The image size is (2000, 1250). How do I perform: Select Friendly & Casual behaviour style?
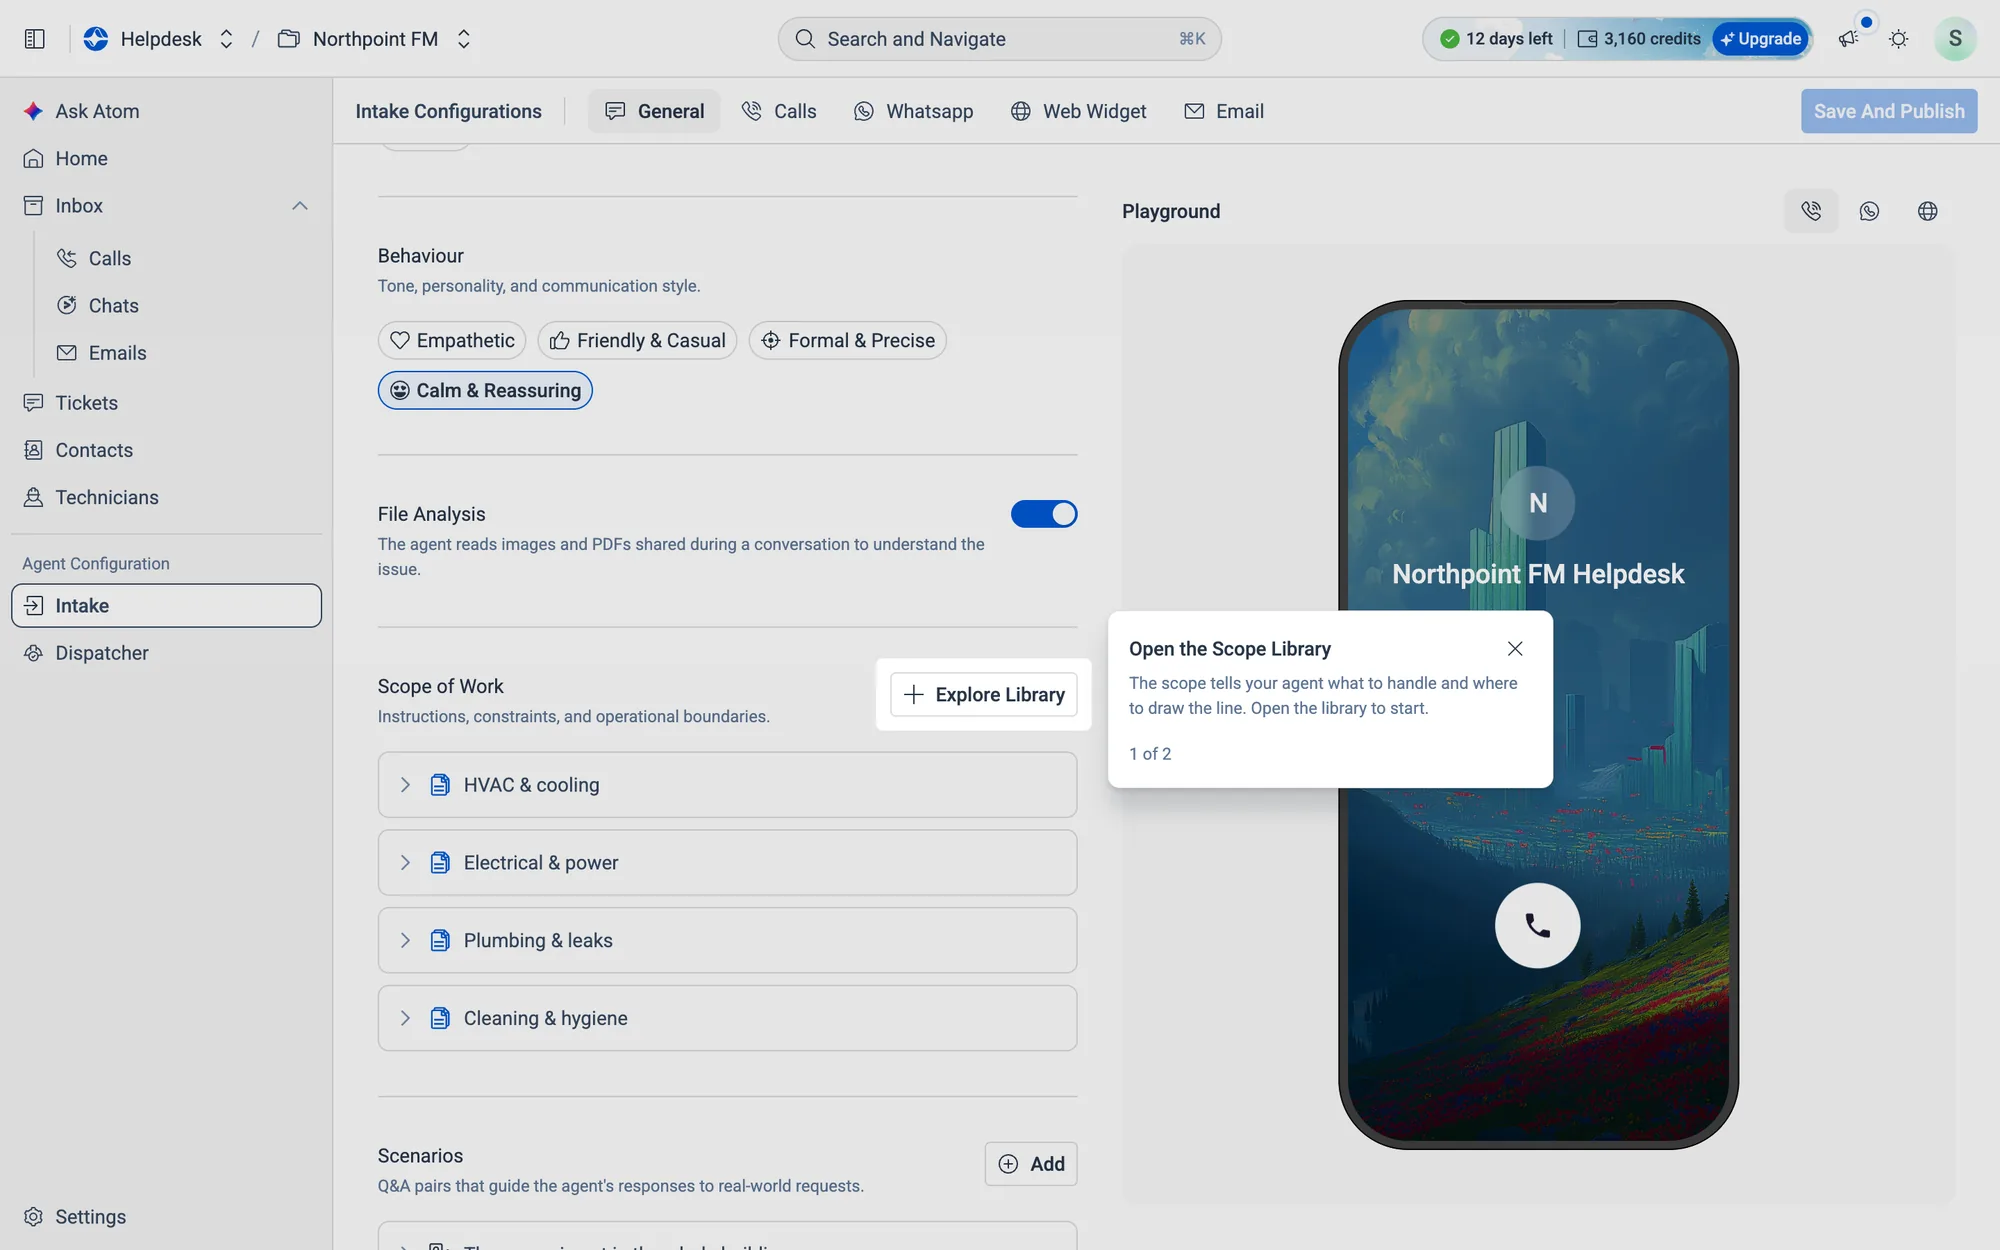click(x=637, y=340)
